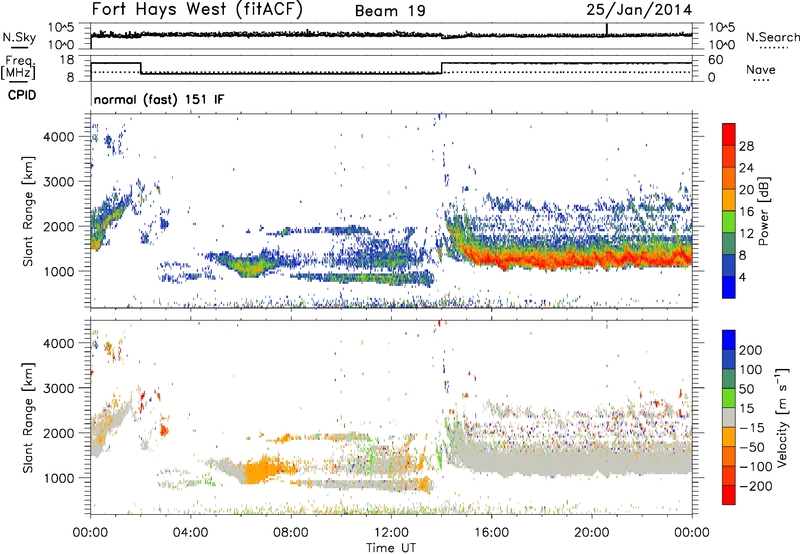Click the 2000 tick in the power panel
This screenshot has width=800, height=554.
point(59,226)
